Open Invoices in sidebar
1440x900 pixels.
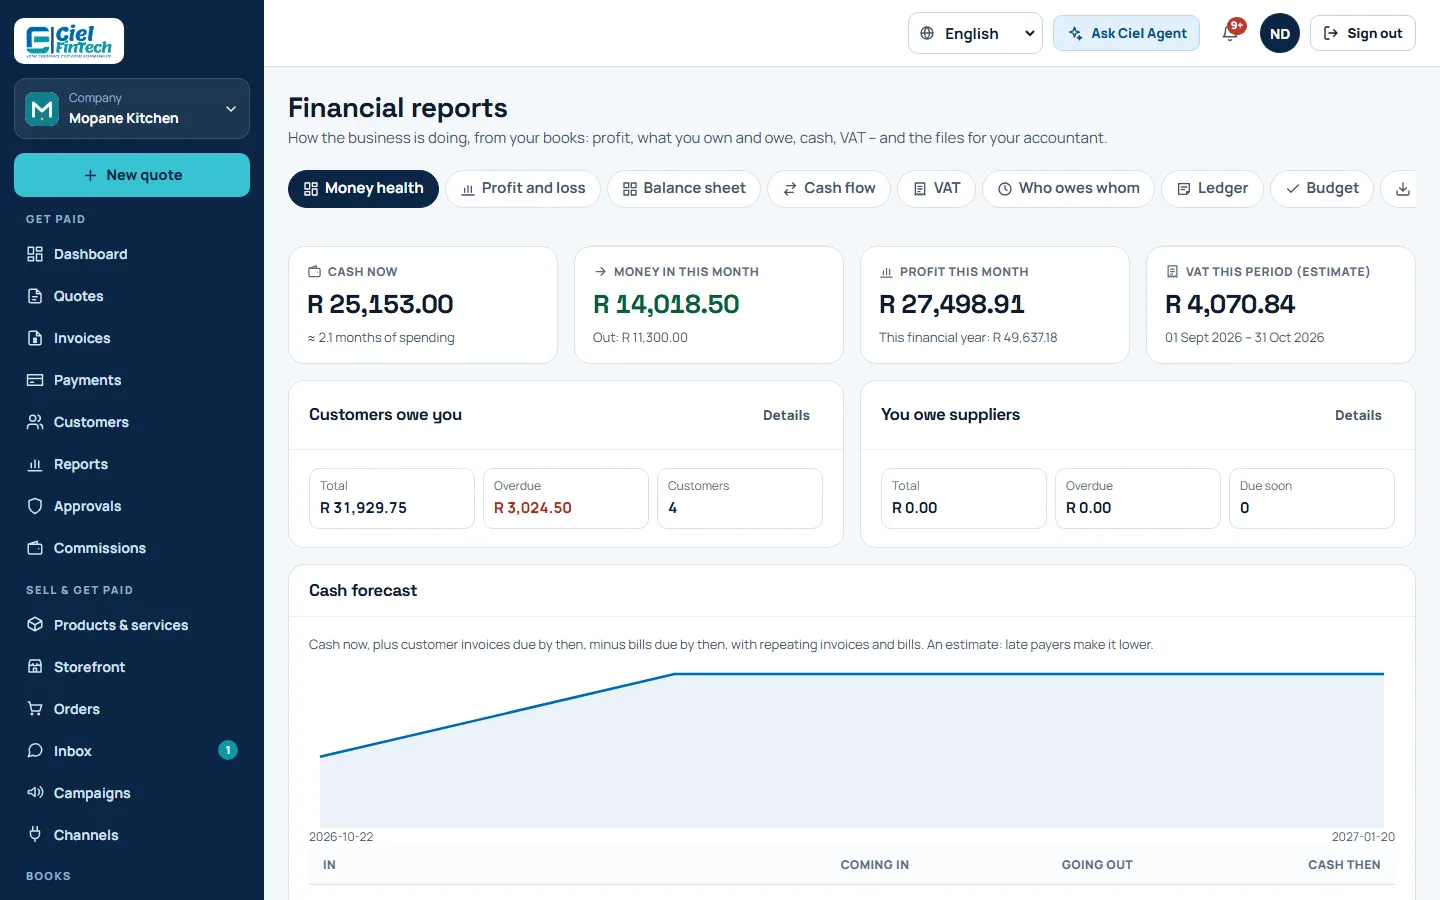click(x=132, y=338)
